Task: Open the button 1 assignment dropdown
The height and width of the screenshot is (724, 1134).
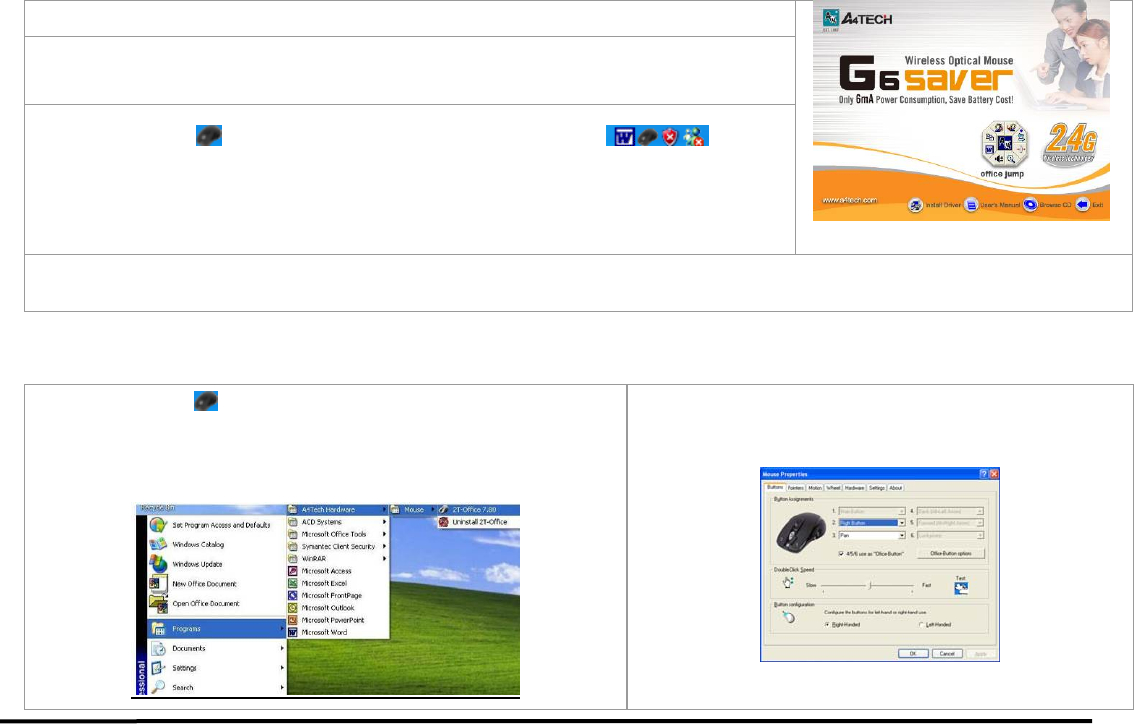Action: click(x=872, y=511)
